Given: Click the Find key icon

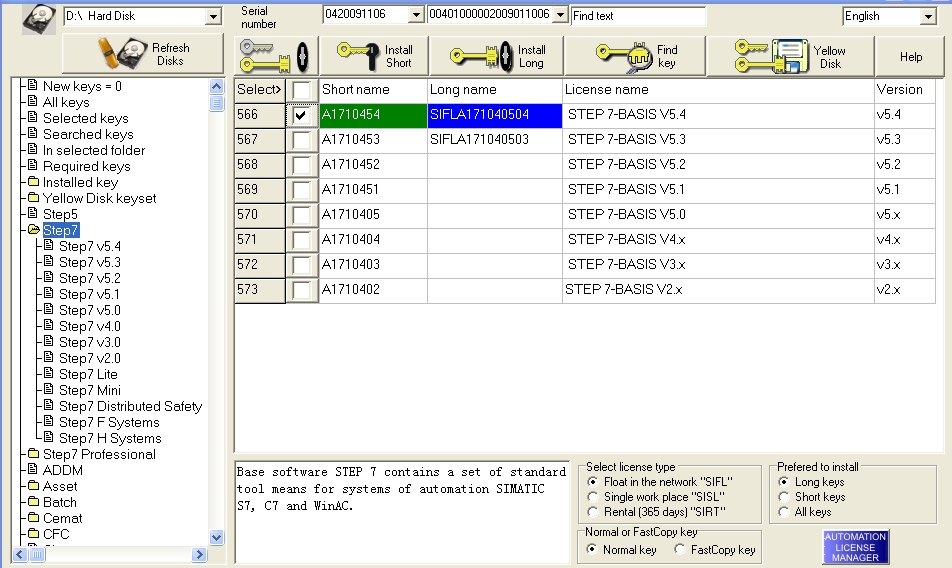Looking at the screenshot, I should tap(622, 56).
